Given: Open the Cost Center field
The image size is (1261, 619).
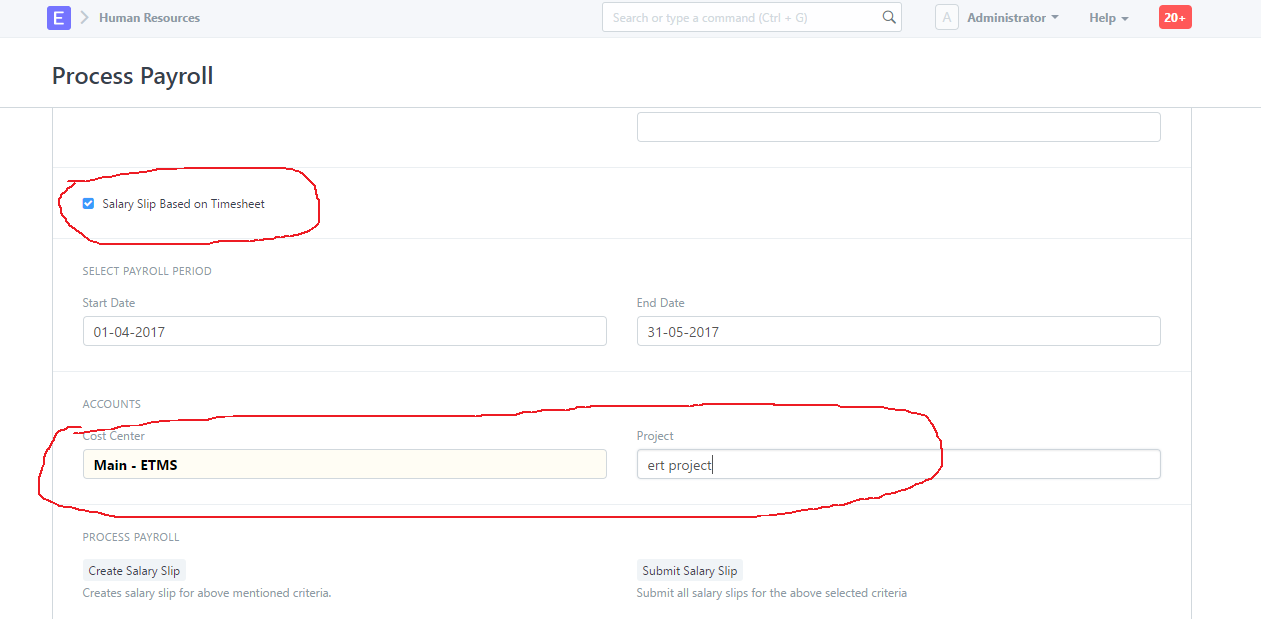Looking at the screenshot, I should coord(345,464).
